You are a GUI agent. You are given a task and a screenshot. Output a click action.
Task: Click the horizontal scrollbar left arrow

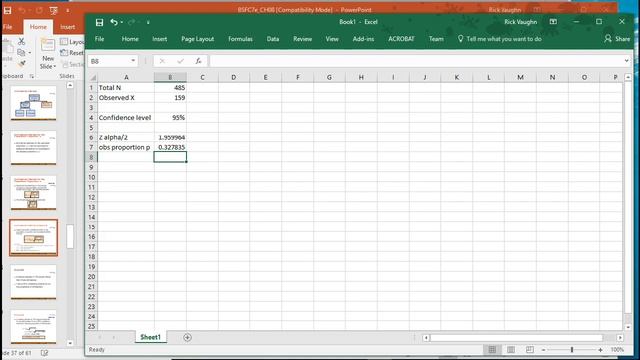(x=426, y=338)
